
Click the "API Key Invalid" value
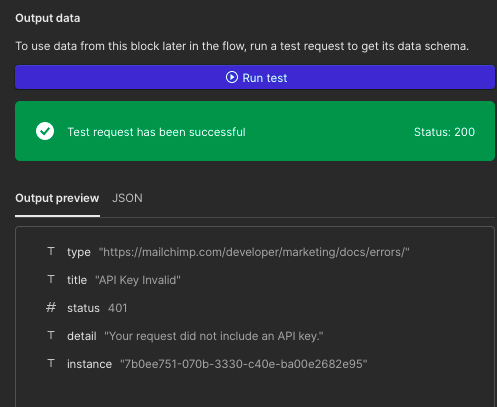click(x=138, y=280)
